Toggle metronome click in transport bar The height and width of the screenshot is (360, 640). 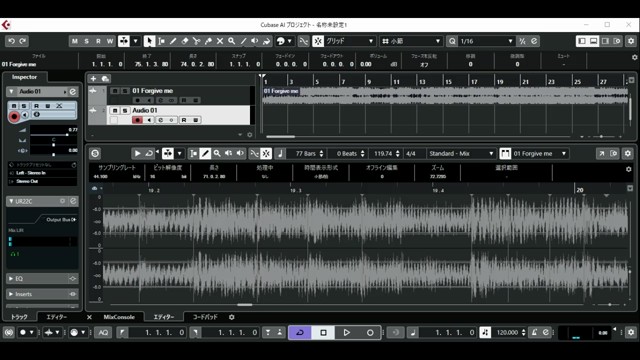534,332
